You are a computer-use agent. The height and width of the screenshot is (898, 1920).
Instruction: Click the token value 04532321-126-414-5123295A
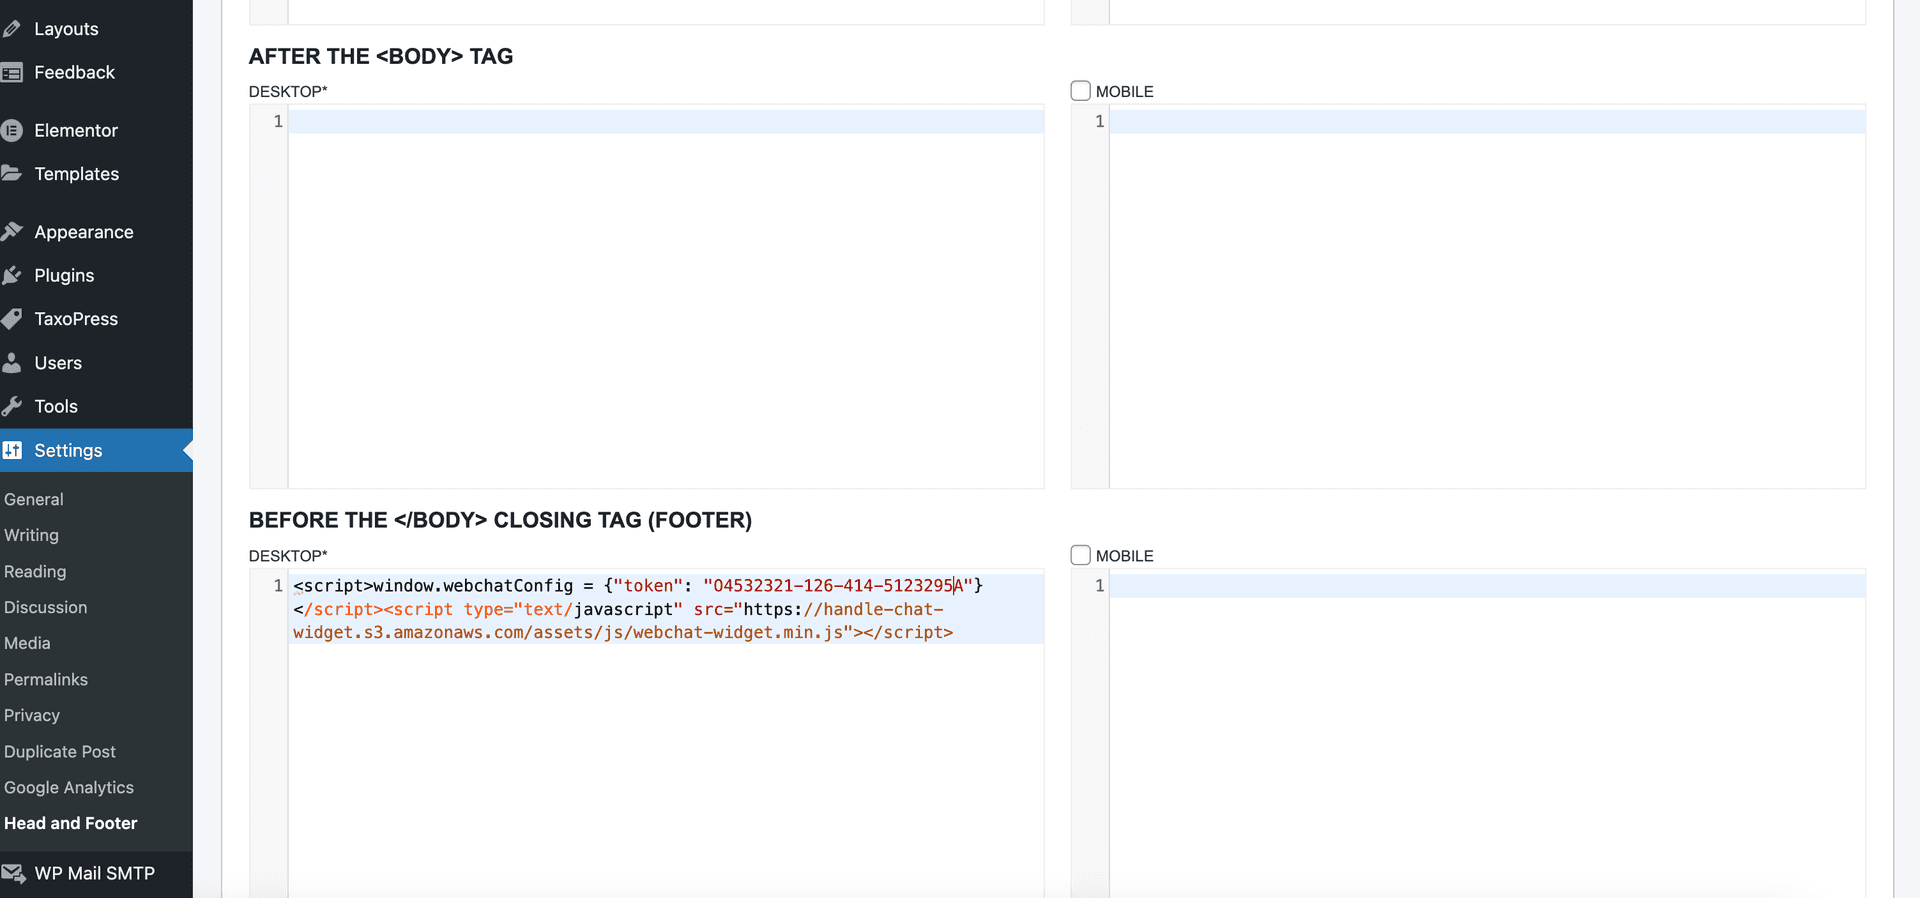pyautogui.click(x=838, y=586)
